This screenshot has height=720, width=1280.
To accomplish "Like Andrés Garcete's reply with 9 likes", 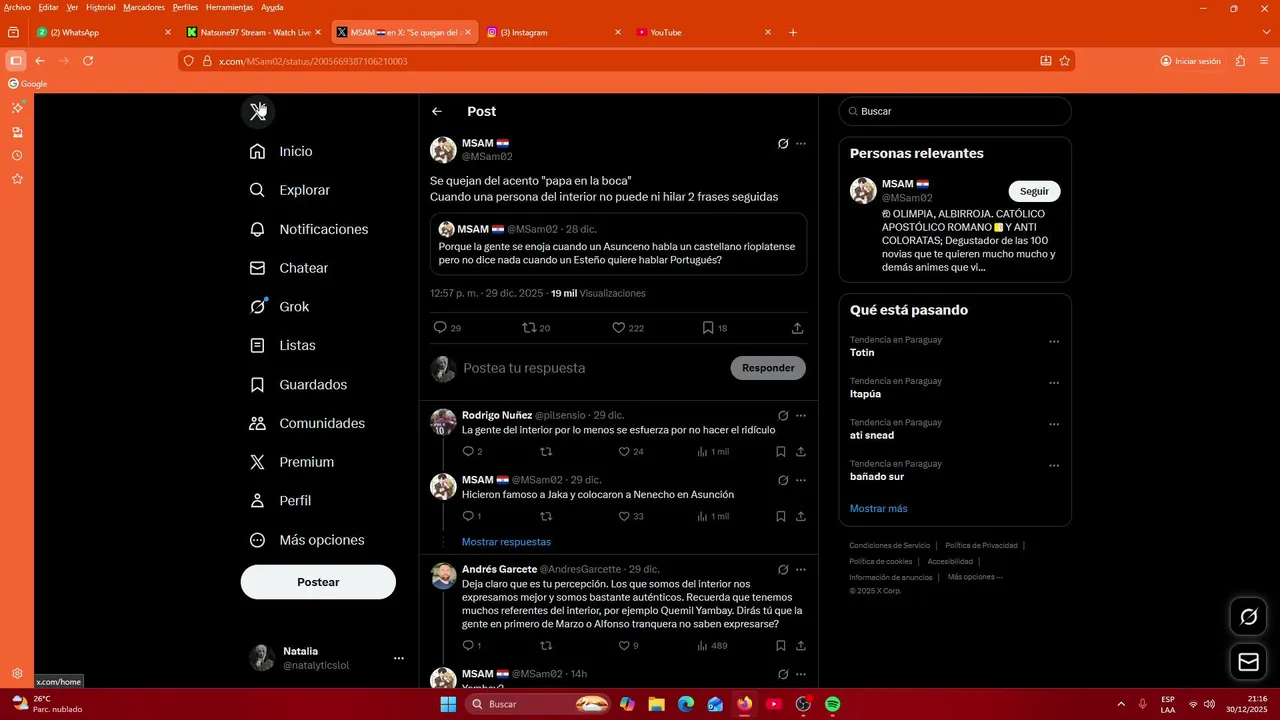I will (624, 646).
